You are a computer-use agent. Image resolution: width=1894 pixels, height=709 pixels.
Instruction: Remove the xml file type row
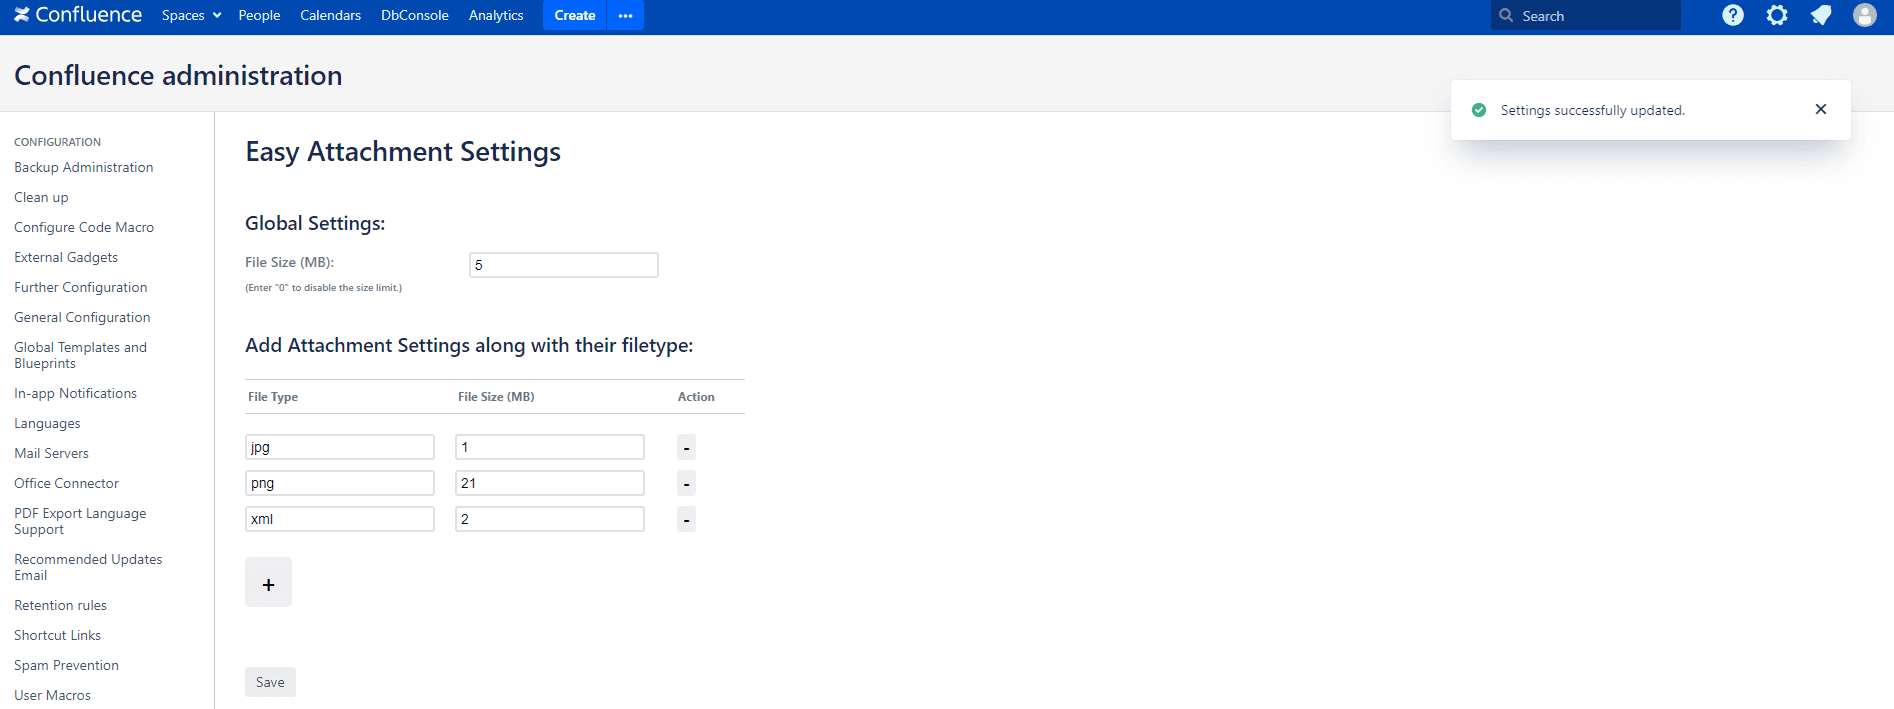[x=686, y=520]
